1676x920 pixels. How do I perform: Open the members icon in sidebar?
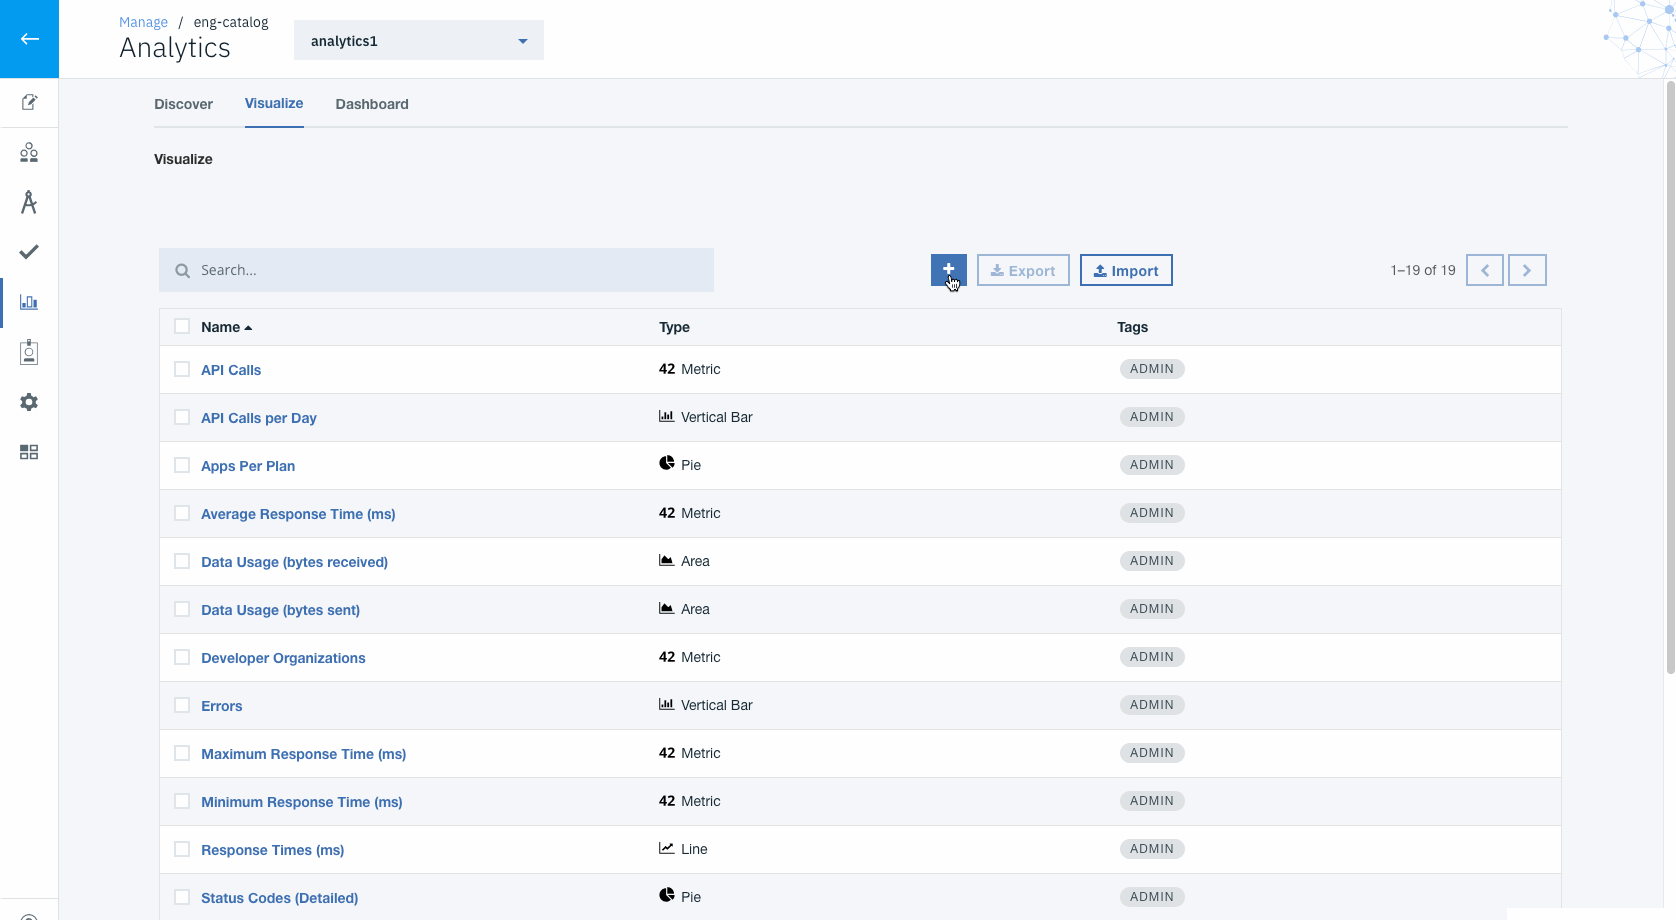click(29, 152)
